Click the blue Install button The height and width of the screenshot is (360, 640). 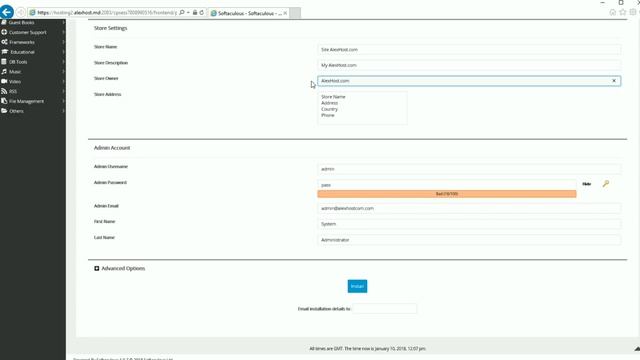(x=357, y=286)
